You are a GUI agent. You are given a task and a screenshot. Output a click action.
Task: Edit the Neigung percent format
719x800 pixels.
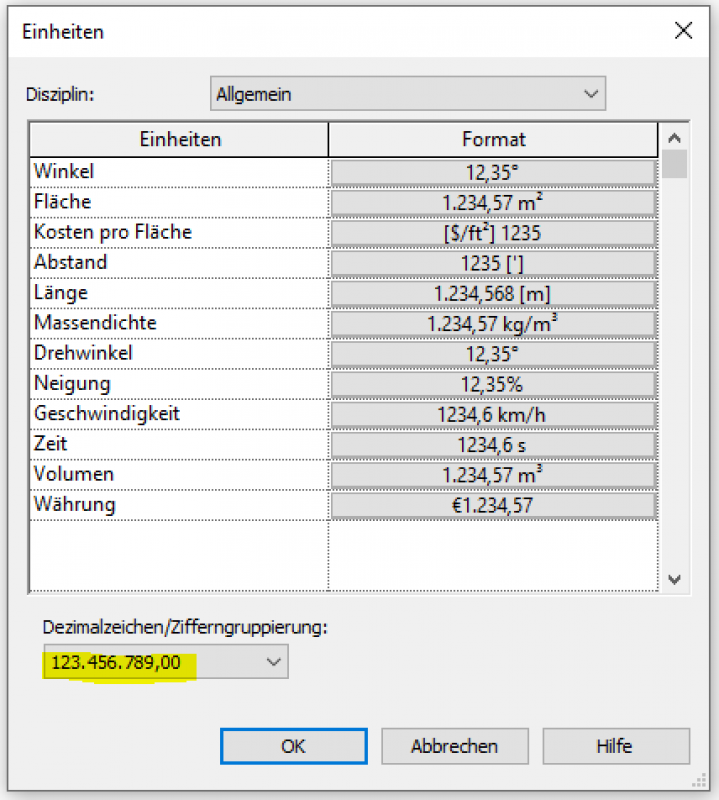click(493, 384)
